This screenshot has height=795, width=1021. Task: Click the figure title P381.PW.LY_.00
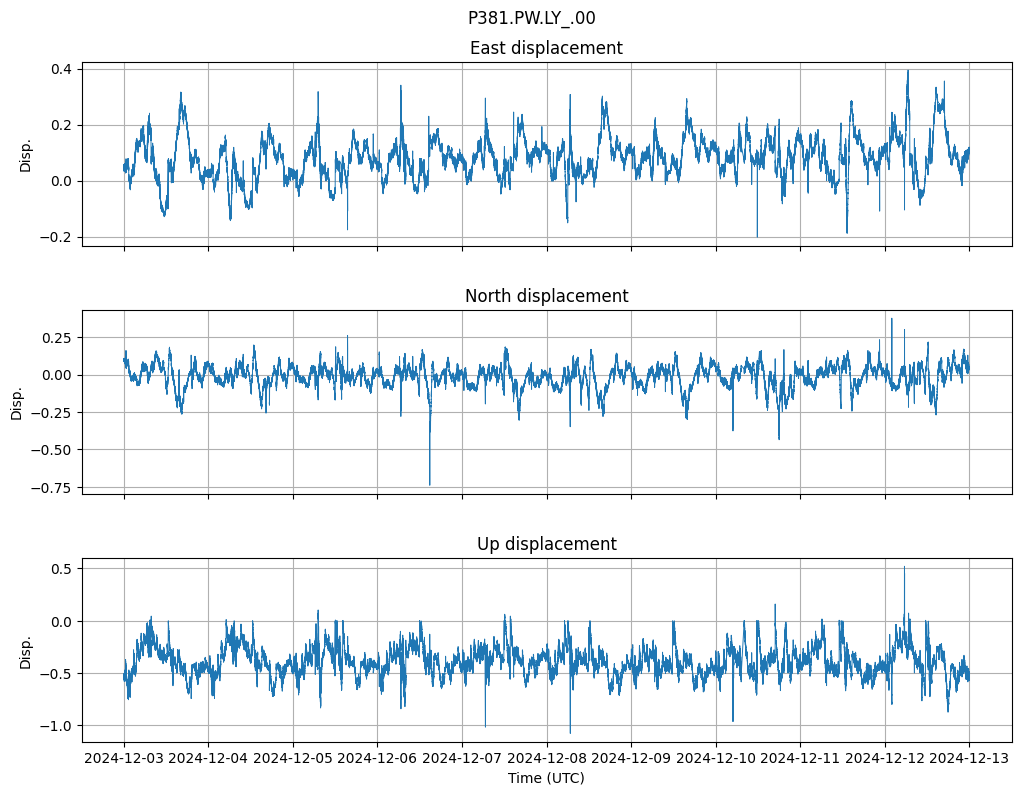[x=531, y=18]
